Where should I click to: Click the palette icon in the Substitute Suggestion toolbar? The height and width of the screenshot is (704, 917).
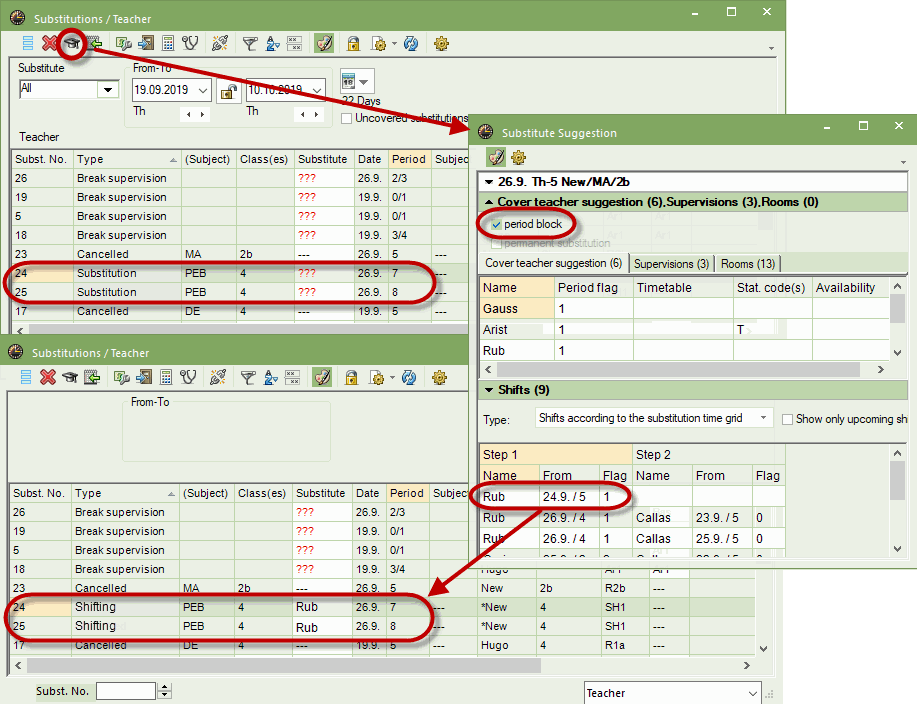pos(496,157)
